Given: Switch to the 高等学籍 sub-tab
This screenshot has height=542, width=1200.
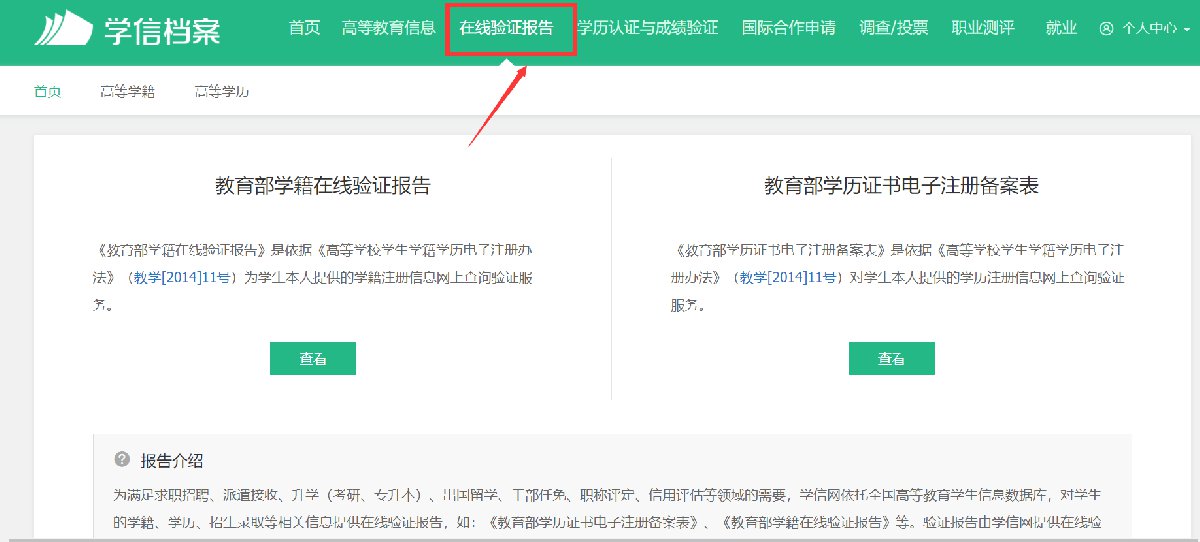Looking at the screenshot, I should (x=127, y=92).
